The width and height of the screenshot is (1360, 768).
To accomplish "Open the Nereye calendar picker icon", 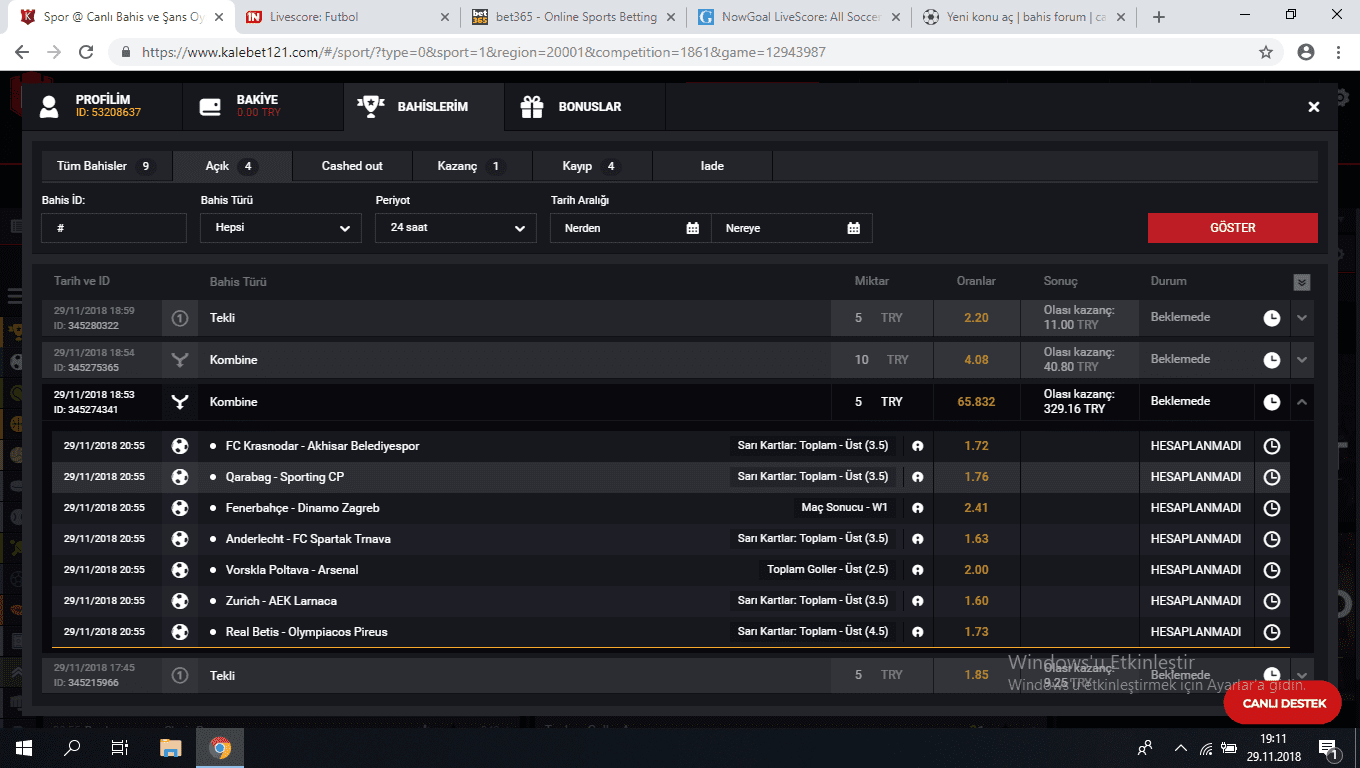I will pos(854,228).
